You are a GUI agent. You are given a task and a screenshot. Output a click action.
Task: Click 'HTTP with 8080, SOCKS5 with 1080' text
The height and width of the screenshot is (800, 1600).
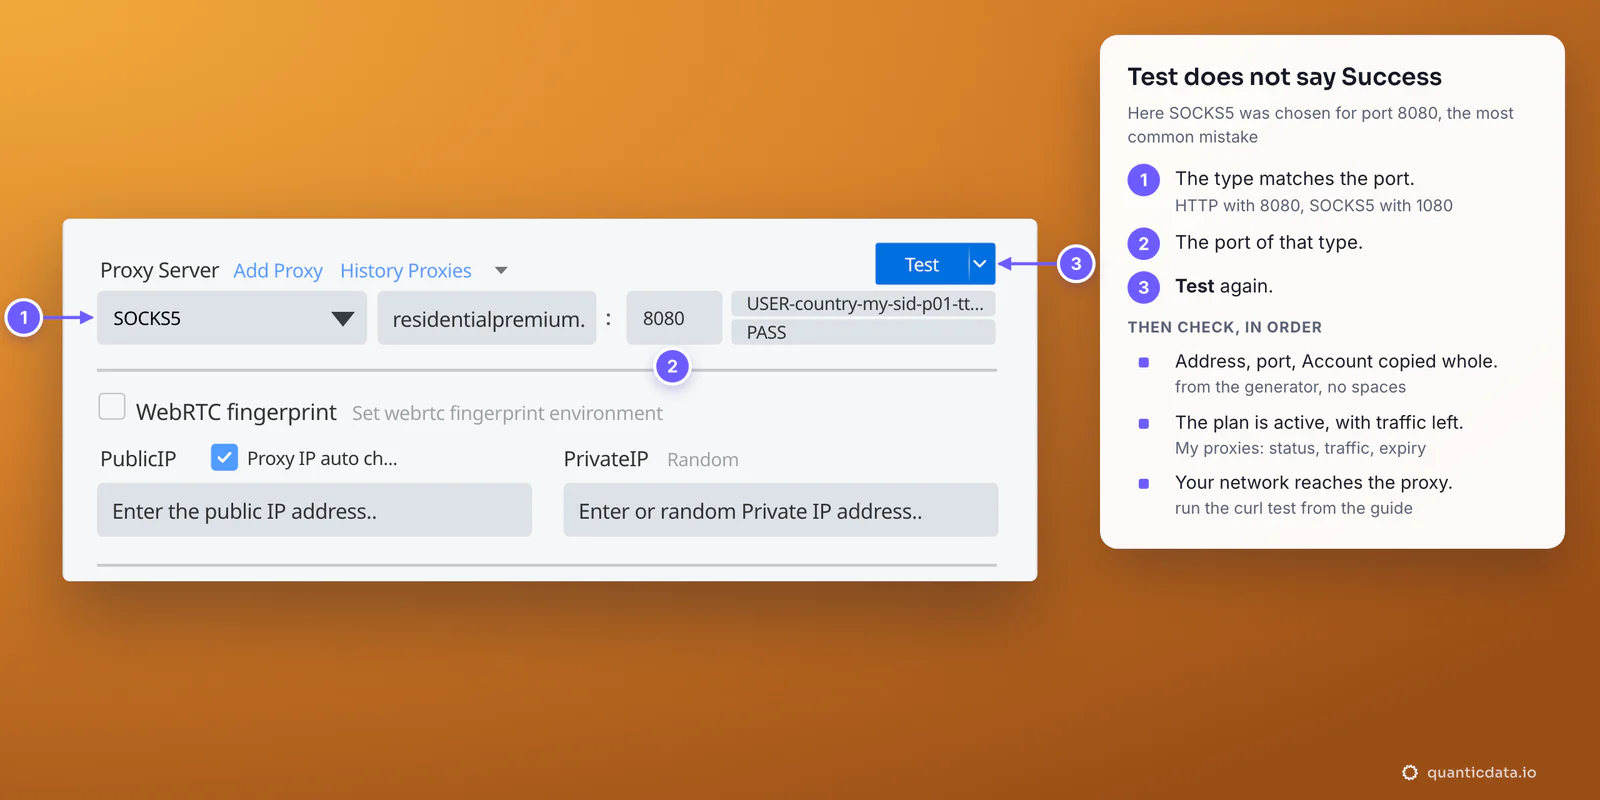click(x=1313, y=206)
